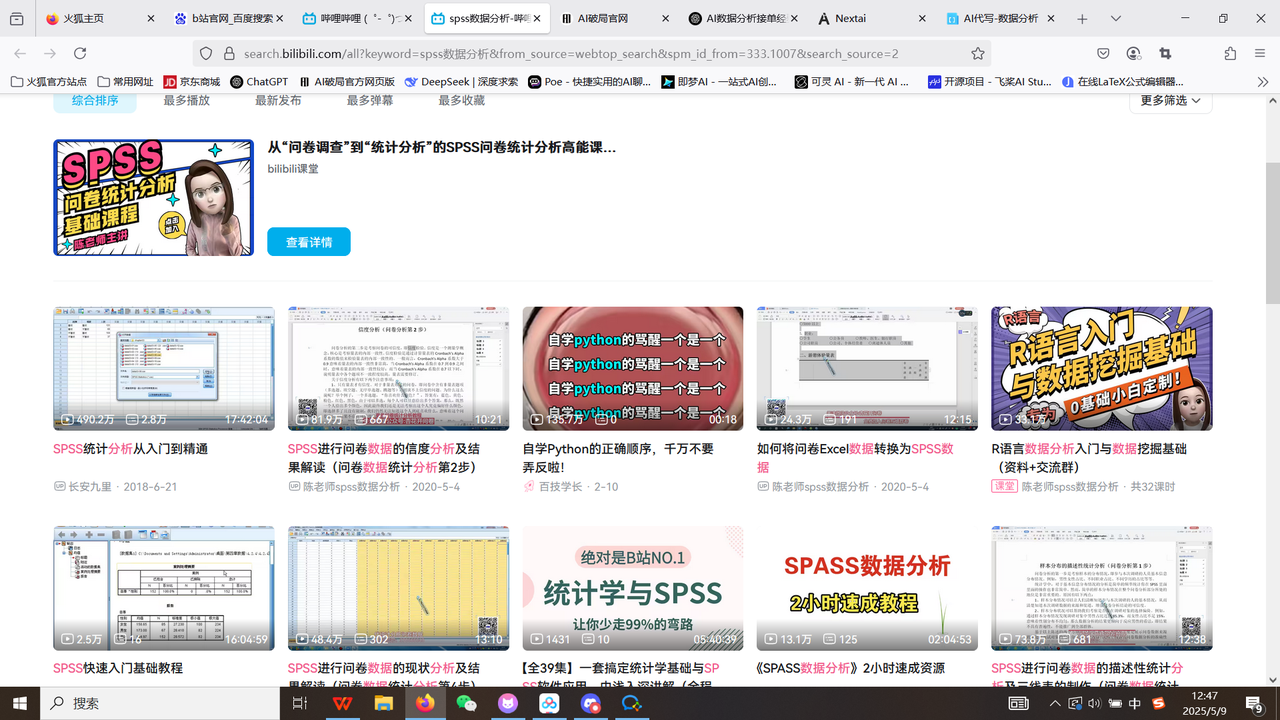Screen dimensions: 1280x720
Task: Open the 即梦AI bookmark
Action: pos(719,82)
